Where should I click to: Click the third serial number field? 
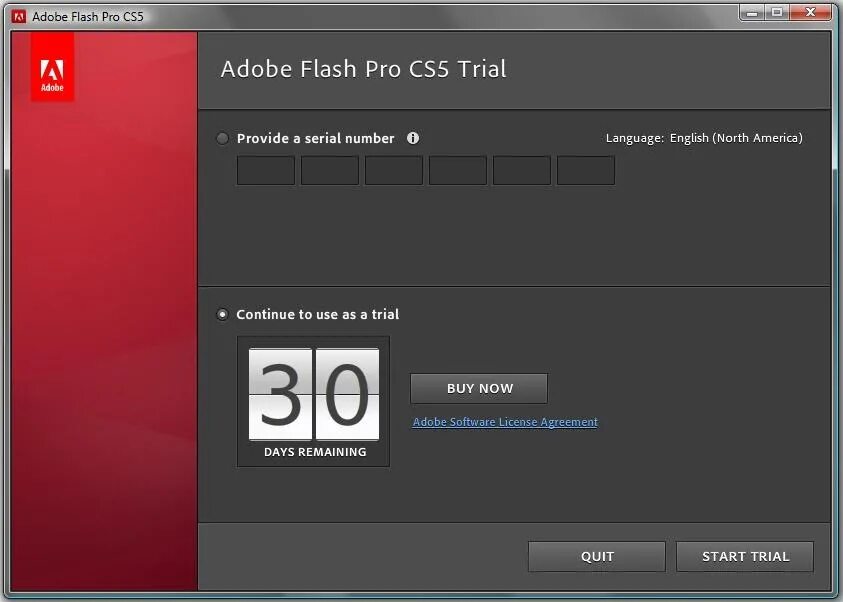pyautogui.click(x=394, y=170)
